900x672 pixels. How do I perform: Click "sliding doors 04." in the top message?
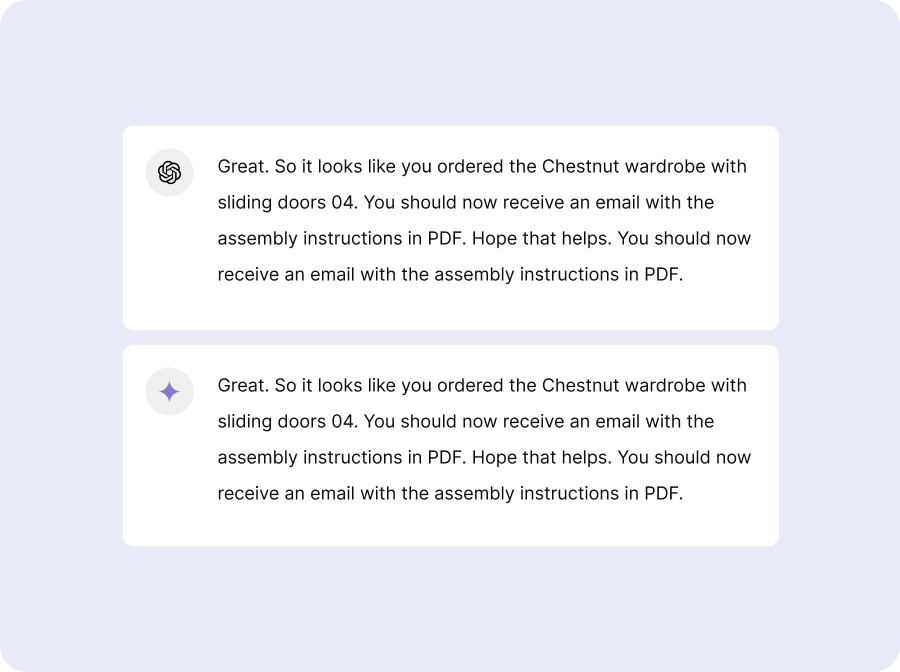[288, 203]
